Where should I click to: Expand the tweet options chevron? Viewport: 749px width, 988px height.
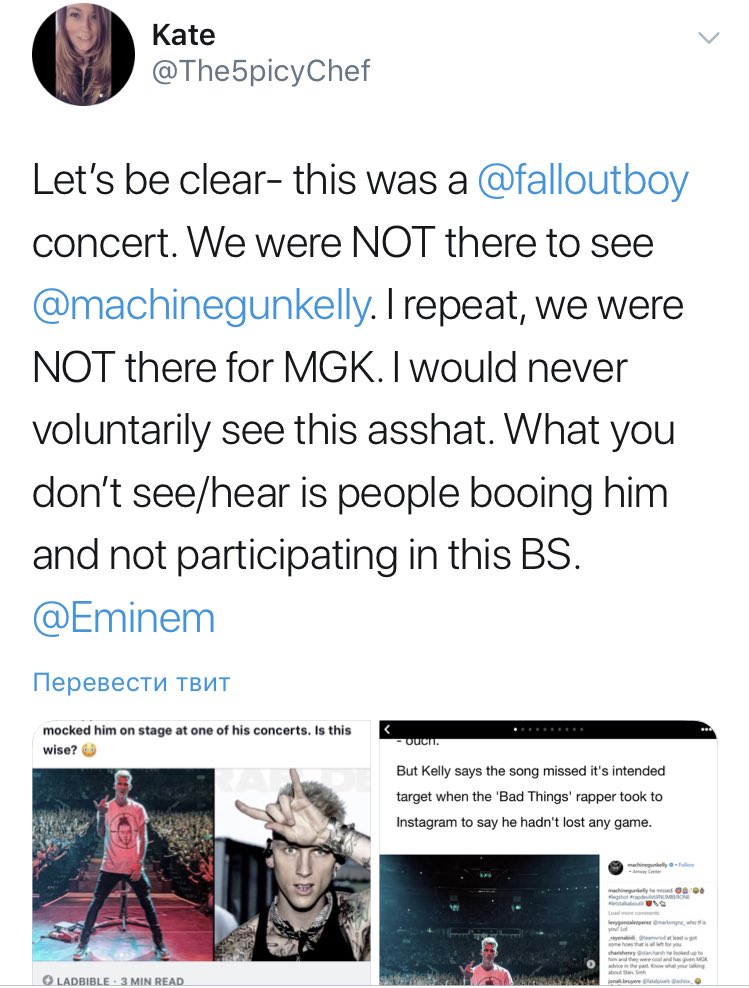coord(708,38)
